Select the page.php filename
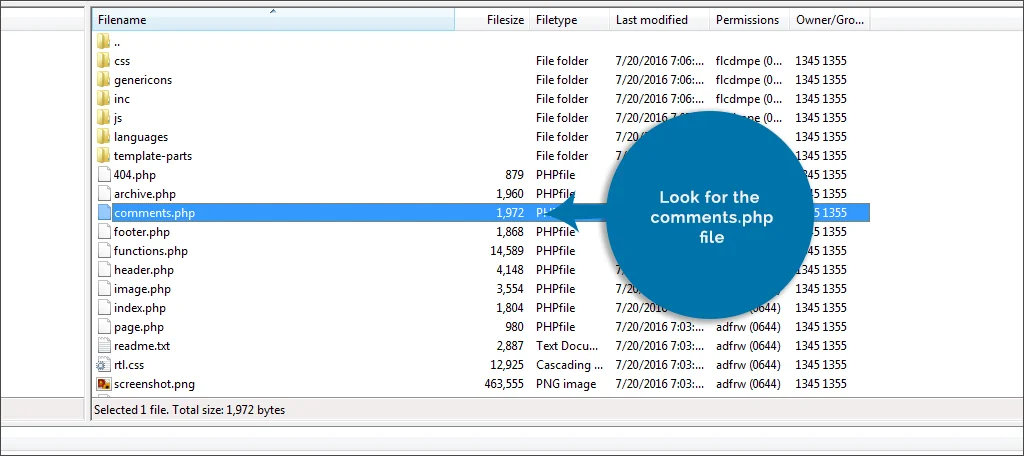The height and width of the screenshot is (456, 1024). click(138, 326)
